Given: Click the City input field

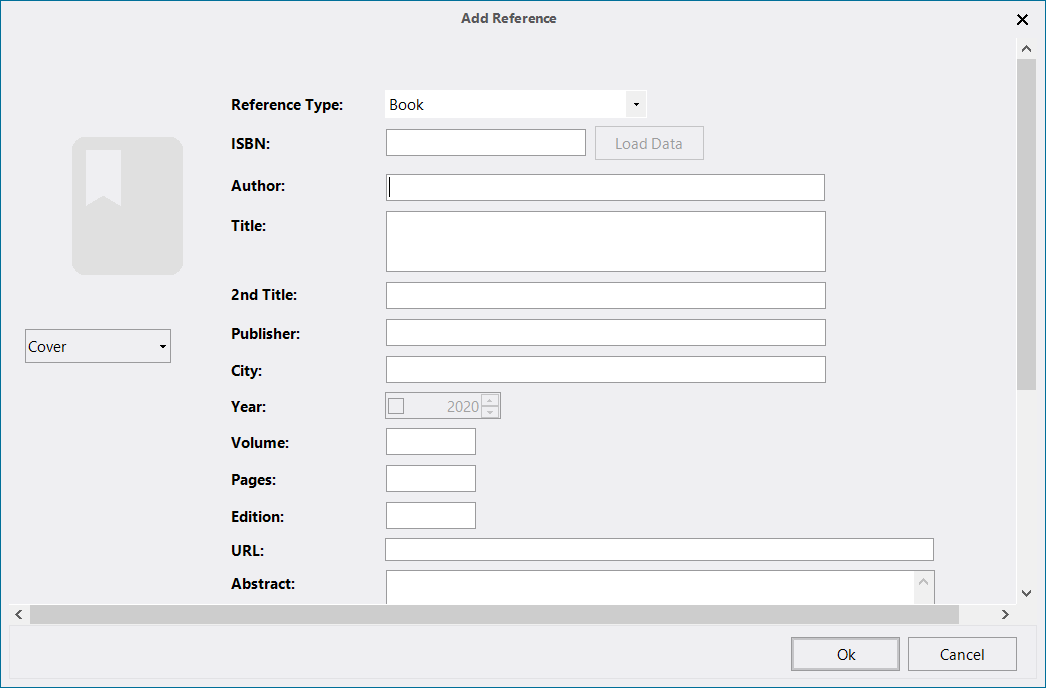Looking at the screenshot, I should pyautogui.click(x=605, y=370).
